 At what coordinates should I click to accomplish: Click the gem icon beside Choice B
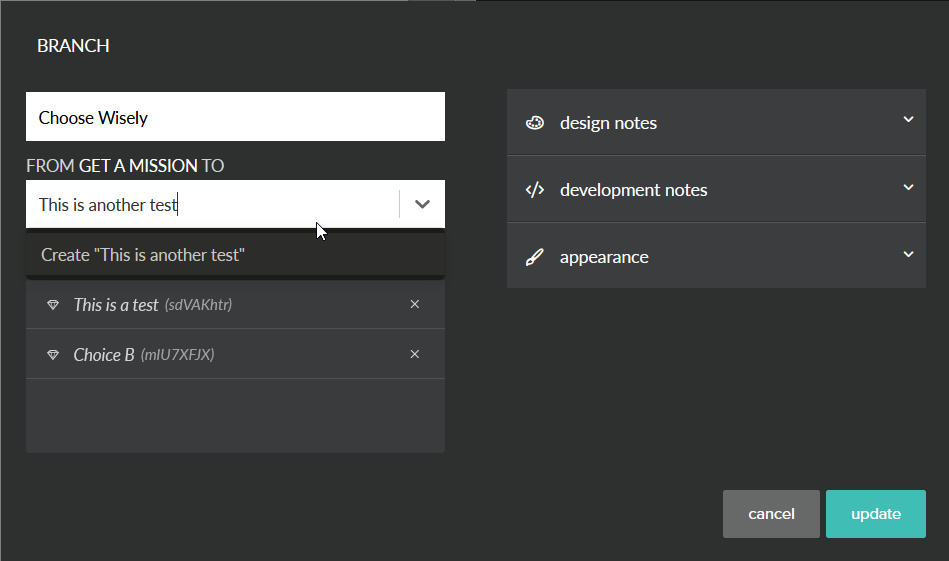53,355
